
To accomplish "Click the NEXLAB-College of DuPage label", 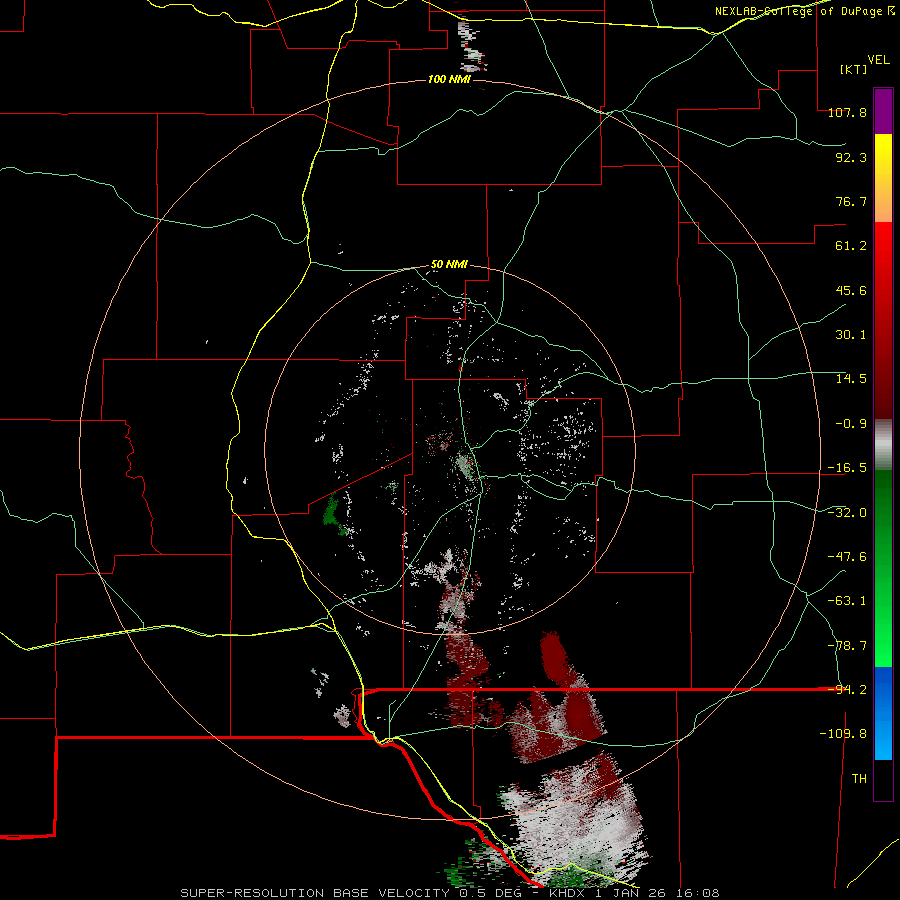I will (804, 11).
